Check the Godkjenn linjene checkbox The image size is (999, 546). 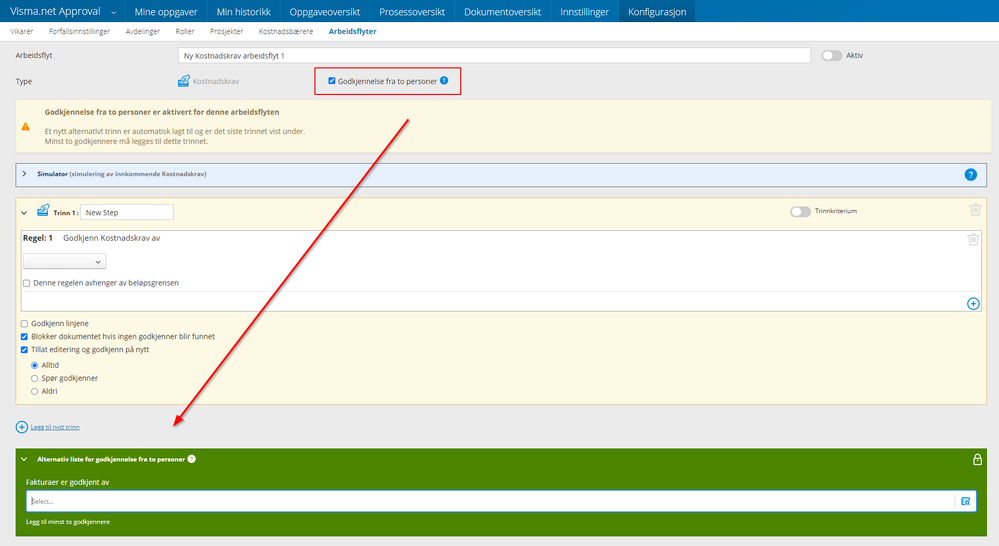click(x=24, y=324)
